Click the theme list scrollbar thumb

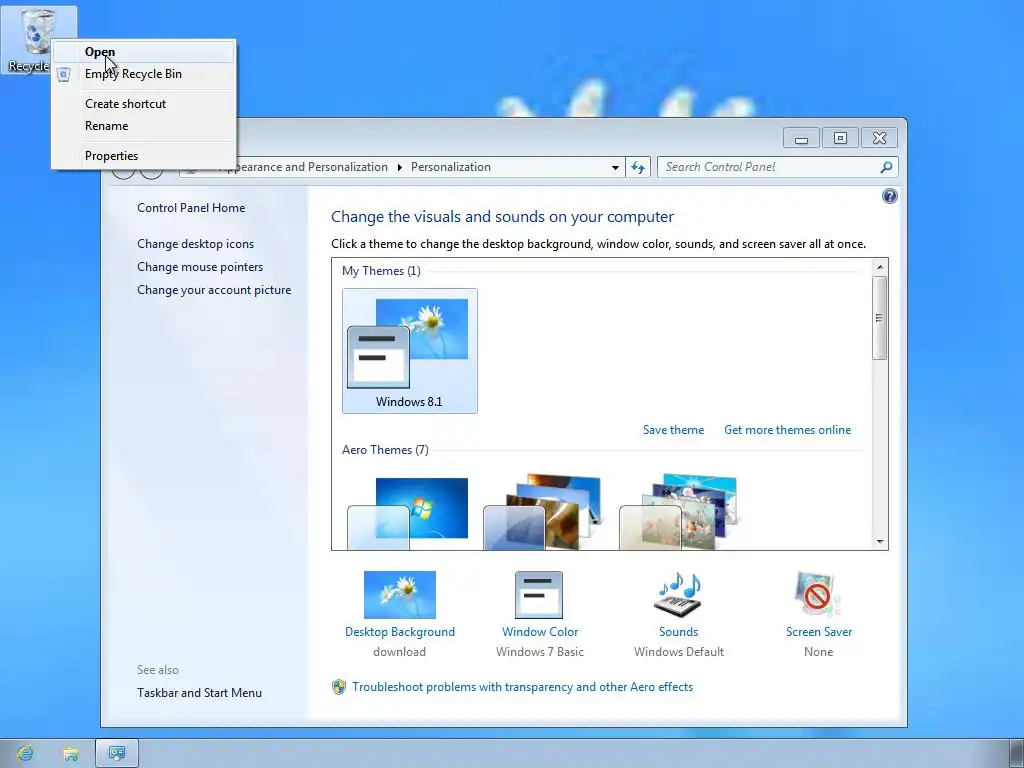880,318
